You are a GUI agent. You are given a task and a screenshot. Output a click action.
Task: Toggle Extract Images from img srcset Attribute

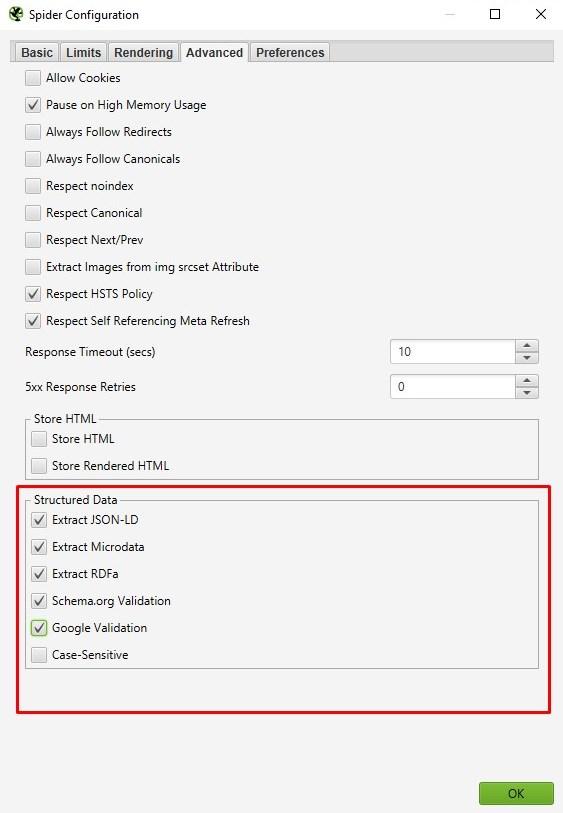pos(33,267)
